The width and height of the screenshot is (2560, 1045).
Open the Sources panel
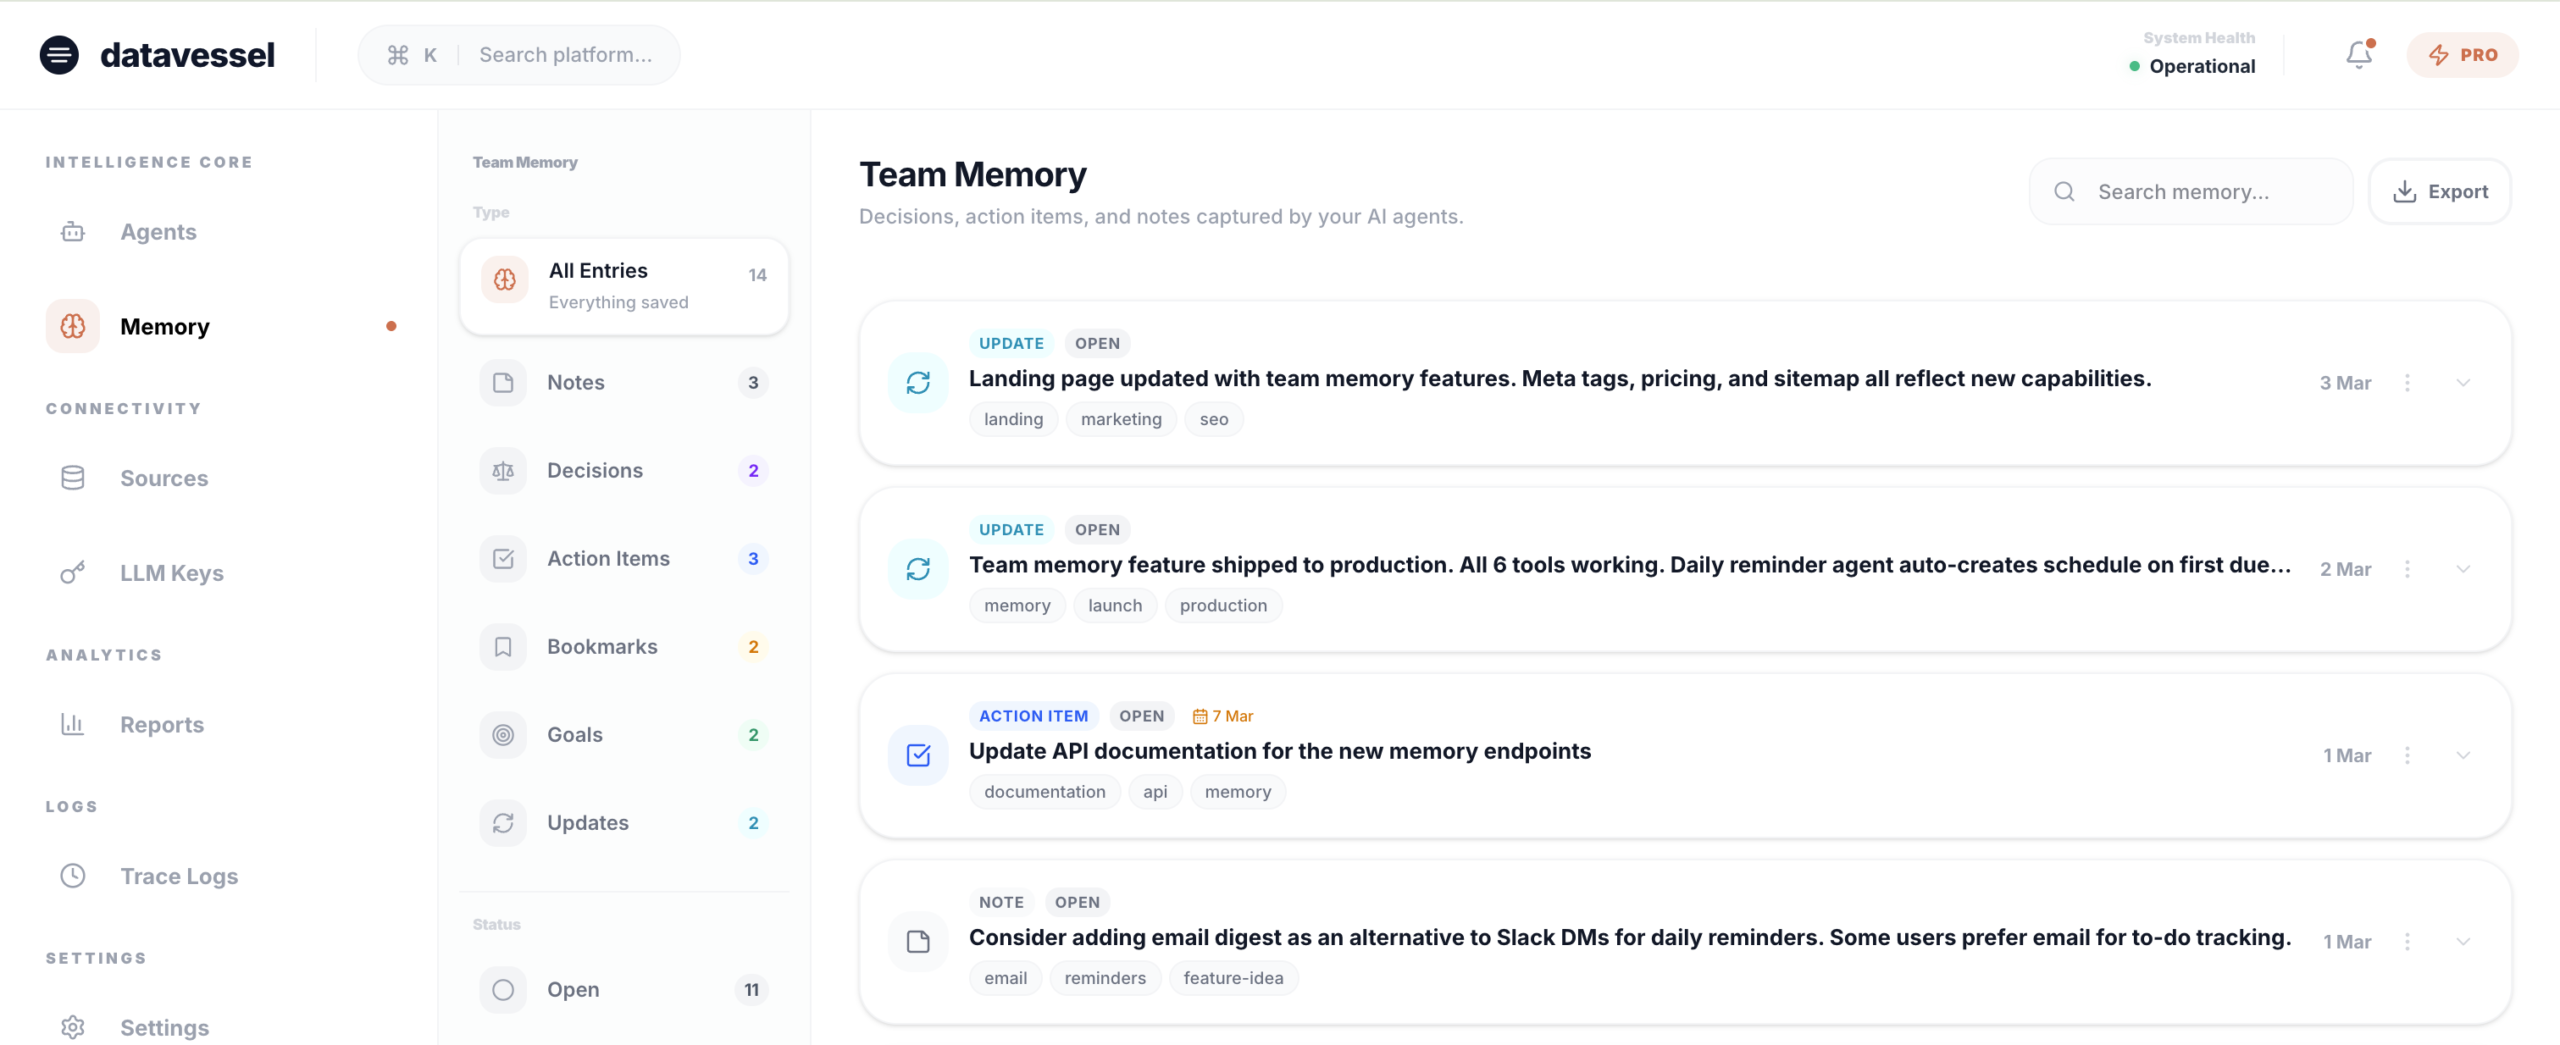tap(165, 478)
